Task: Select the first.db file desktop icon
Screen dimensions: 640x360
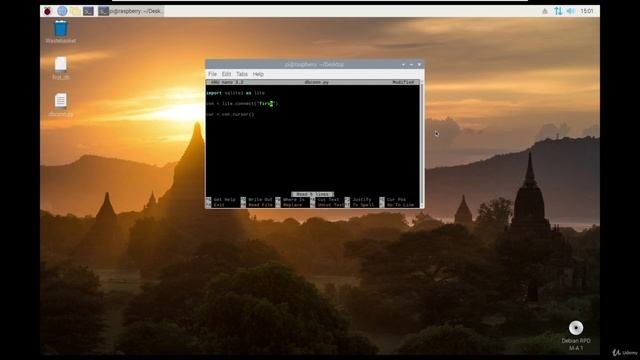Action: coord(61,68)
